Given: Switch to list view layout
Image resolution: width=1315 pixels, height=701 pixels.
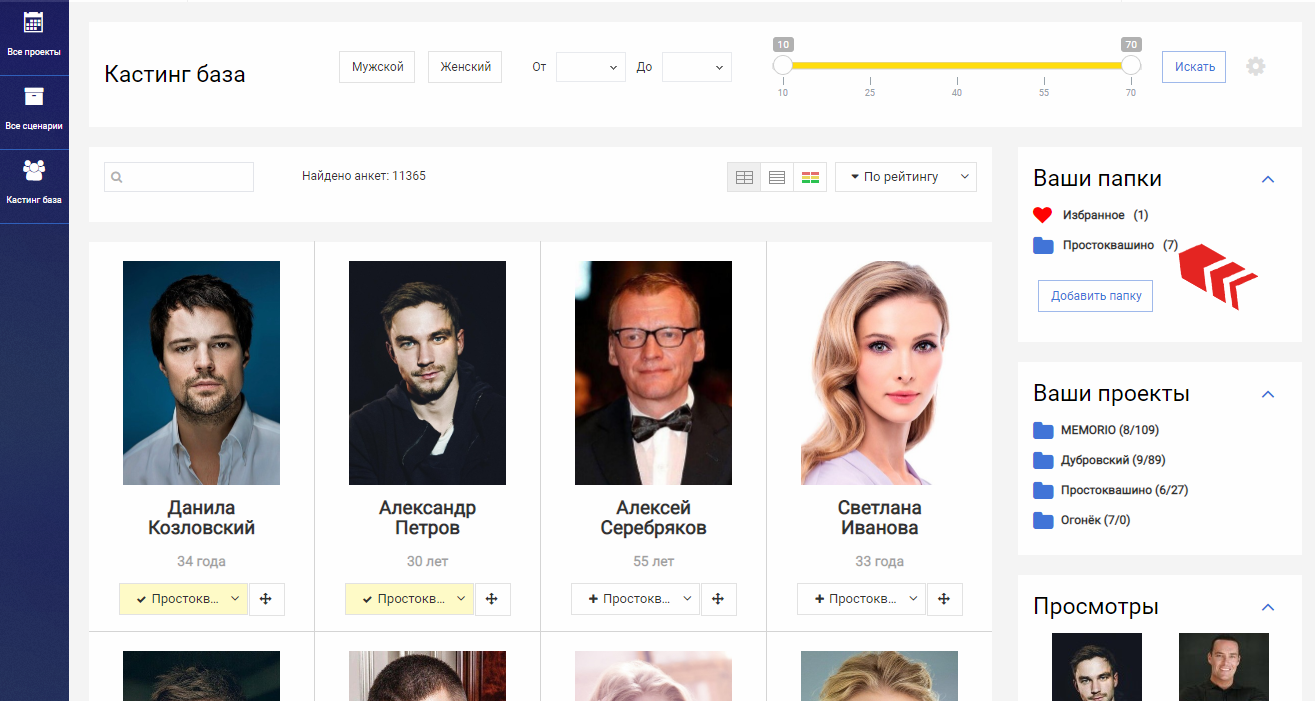Looking at the screenshot, I should 777,177.
